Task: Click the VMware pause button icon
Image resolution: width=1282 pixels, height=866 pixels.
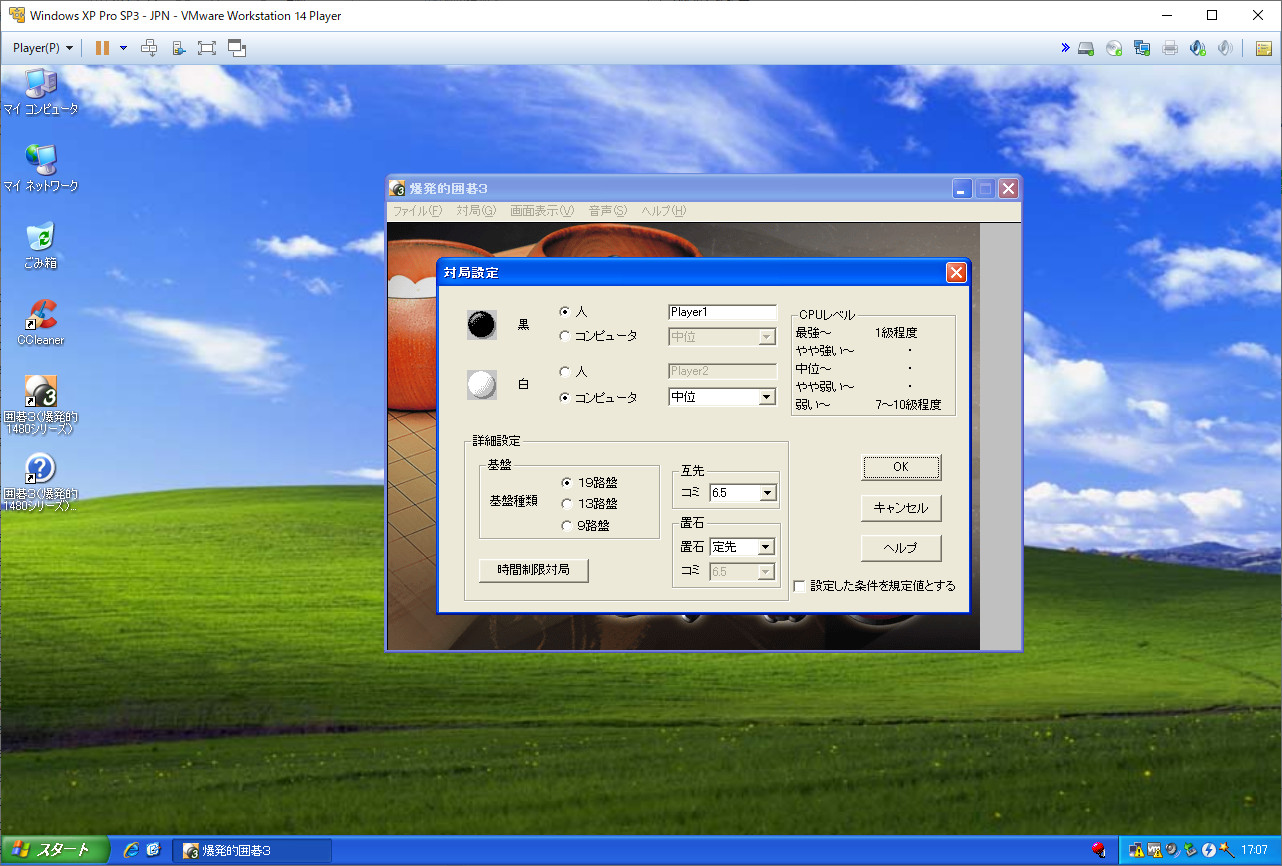Action: (x=102, y=48)
